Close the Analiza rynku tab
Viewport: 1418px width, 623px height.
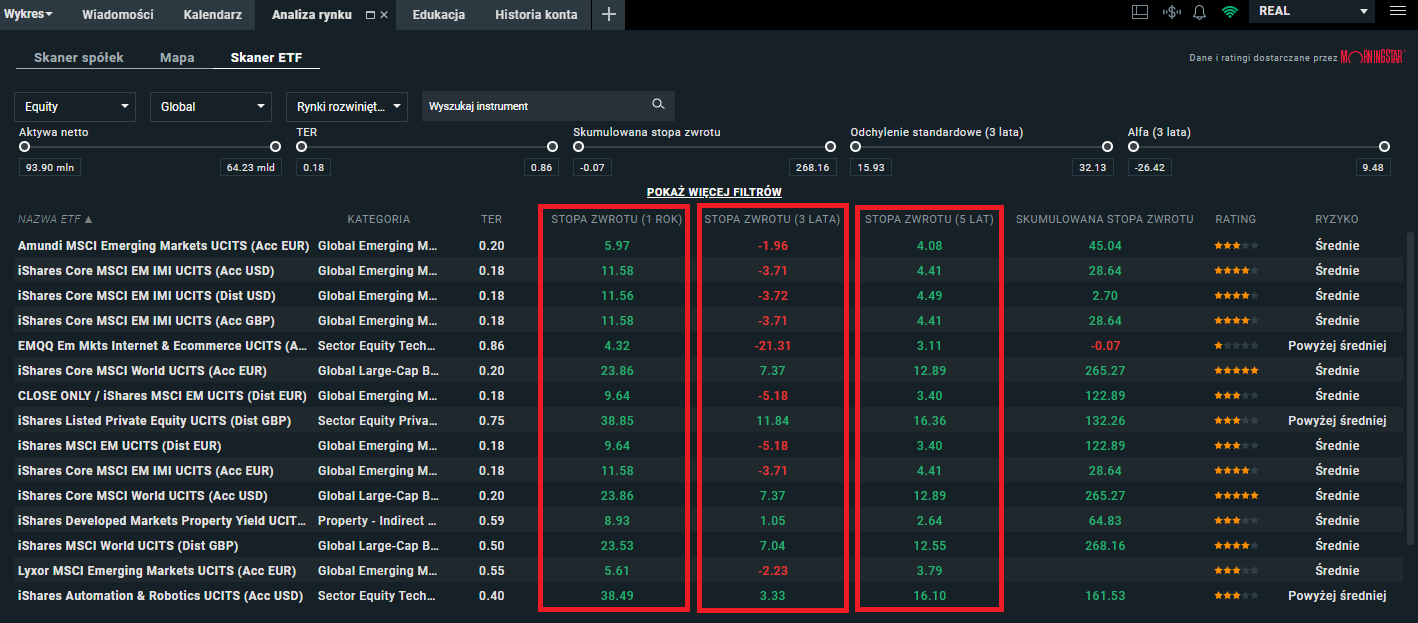tap(384, 15)
